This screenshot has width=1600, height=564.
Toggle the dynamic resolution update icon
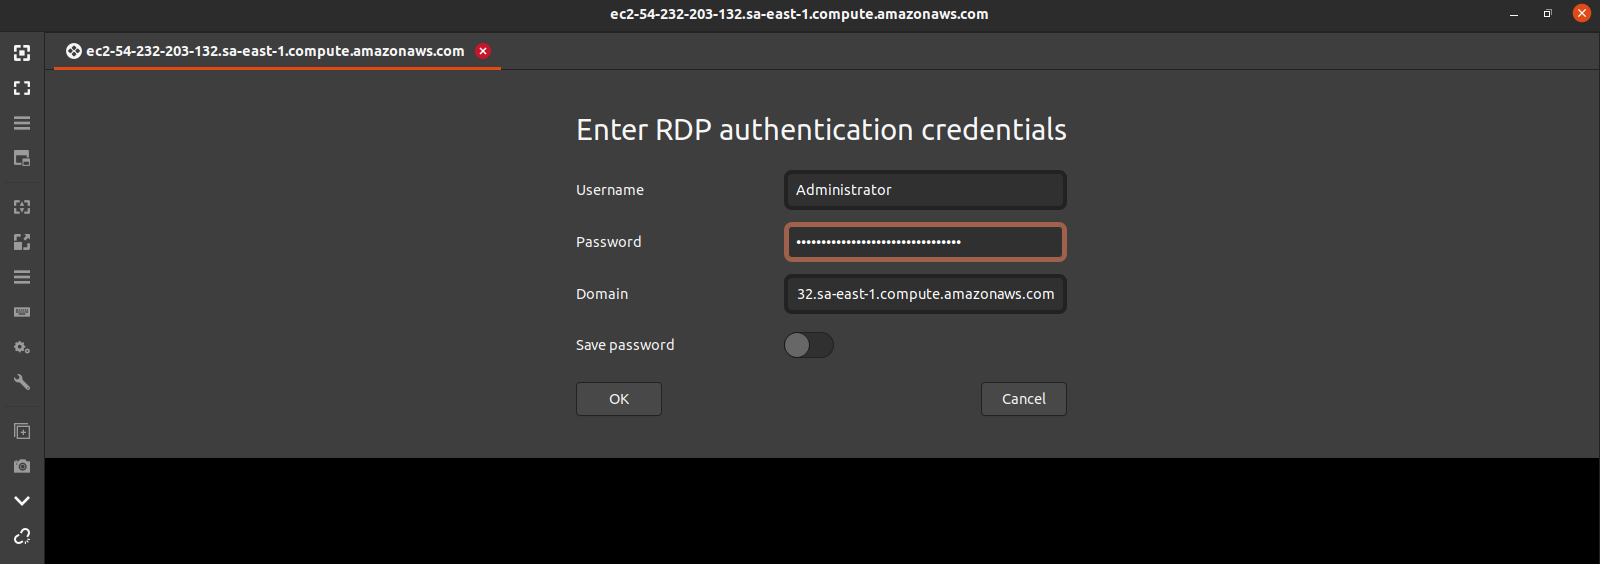[22, 207]
